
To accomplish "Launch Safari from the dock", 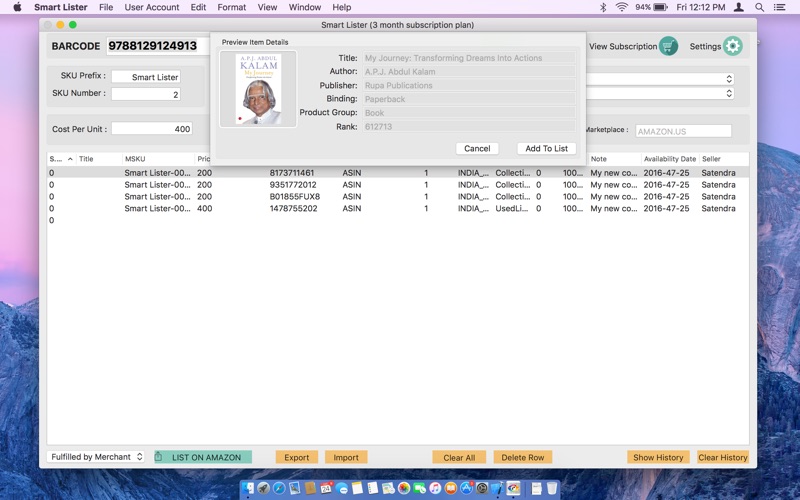I will (279, 488).
